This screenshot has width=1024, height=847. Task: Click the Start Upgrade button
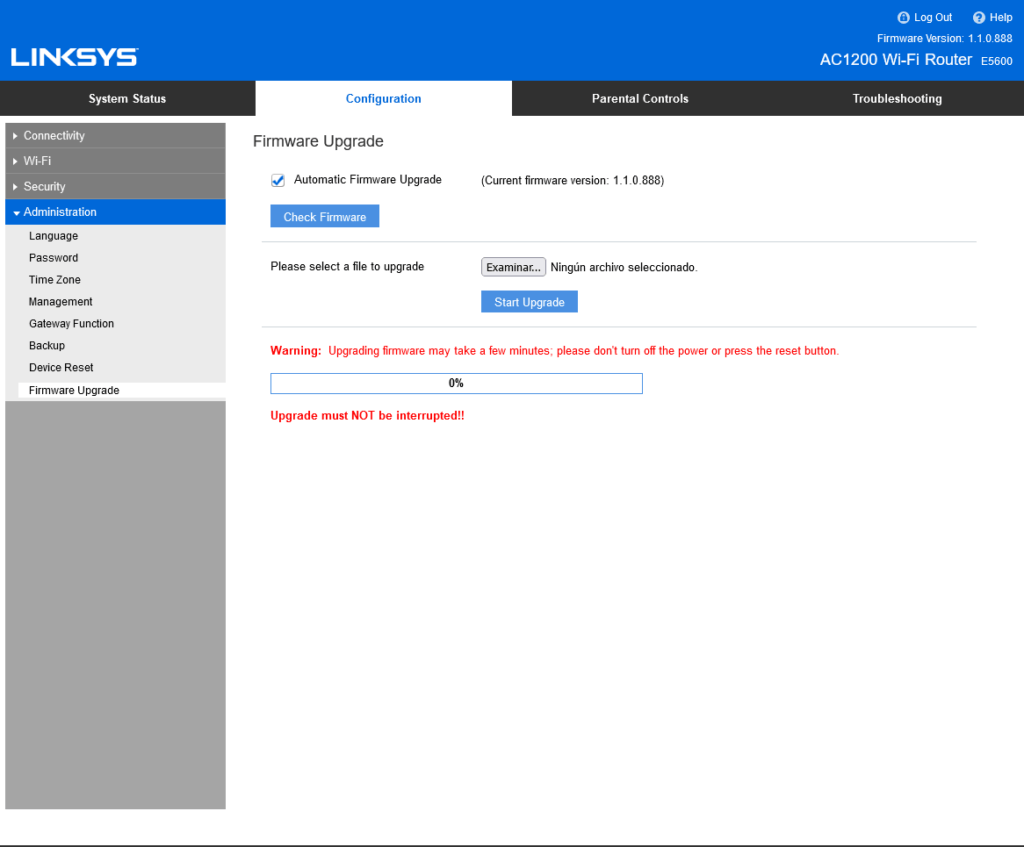pyautogui.click(x=529, y=302)
